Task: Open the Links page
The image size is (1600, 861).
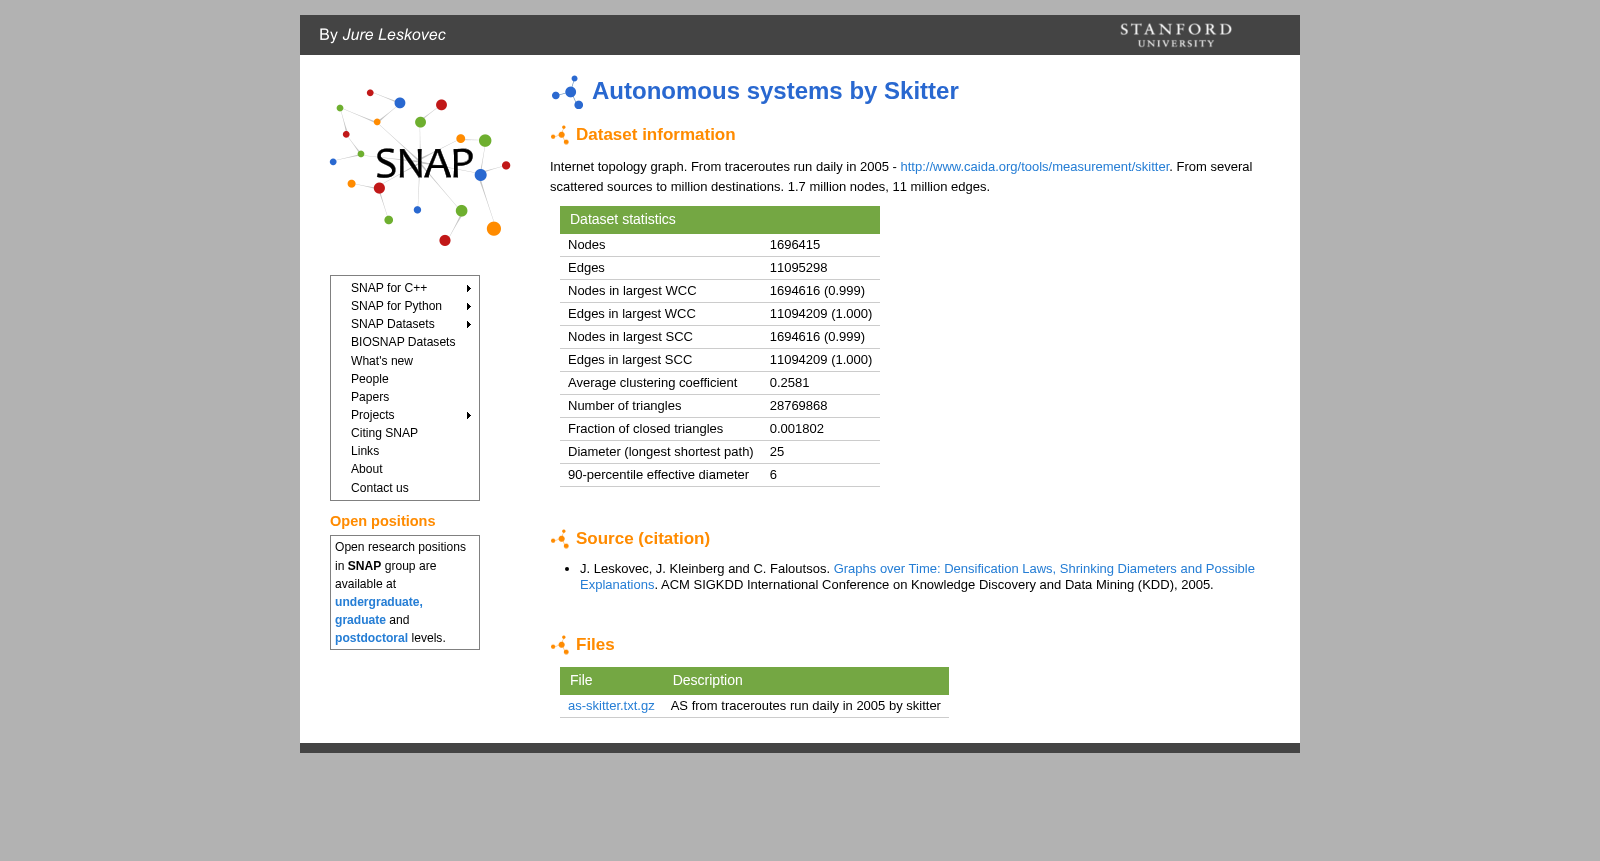Action: (x=365, y=451)
